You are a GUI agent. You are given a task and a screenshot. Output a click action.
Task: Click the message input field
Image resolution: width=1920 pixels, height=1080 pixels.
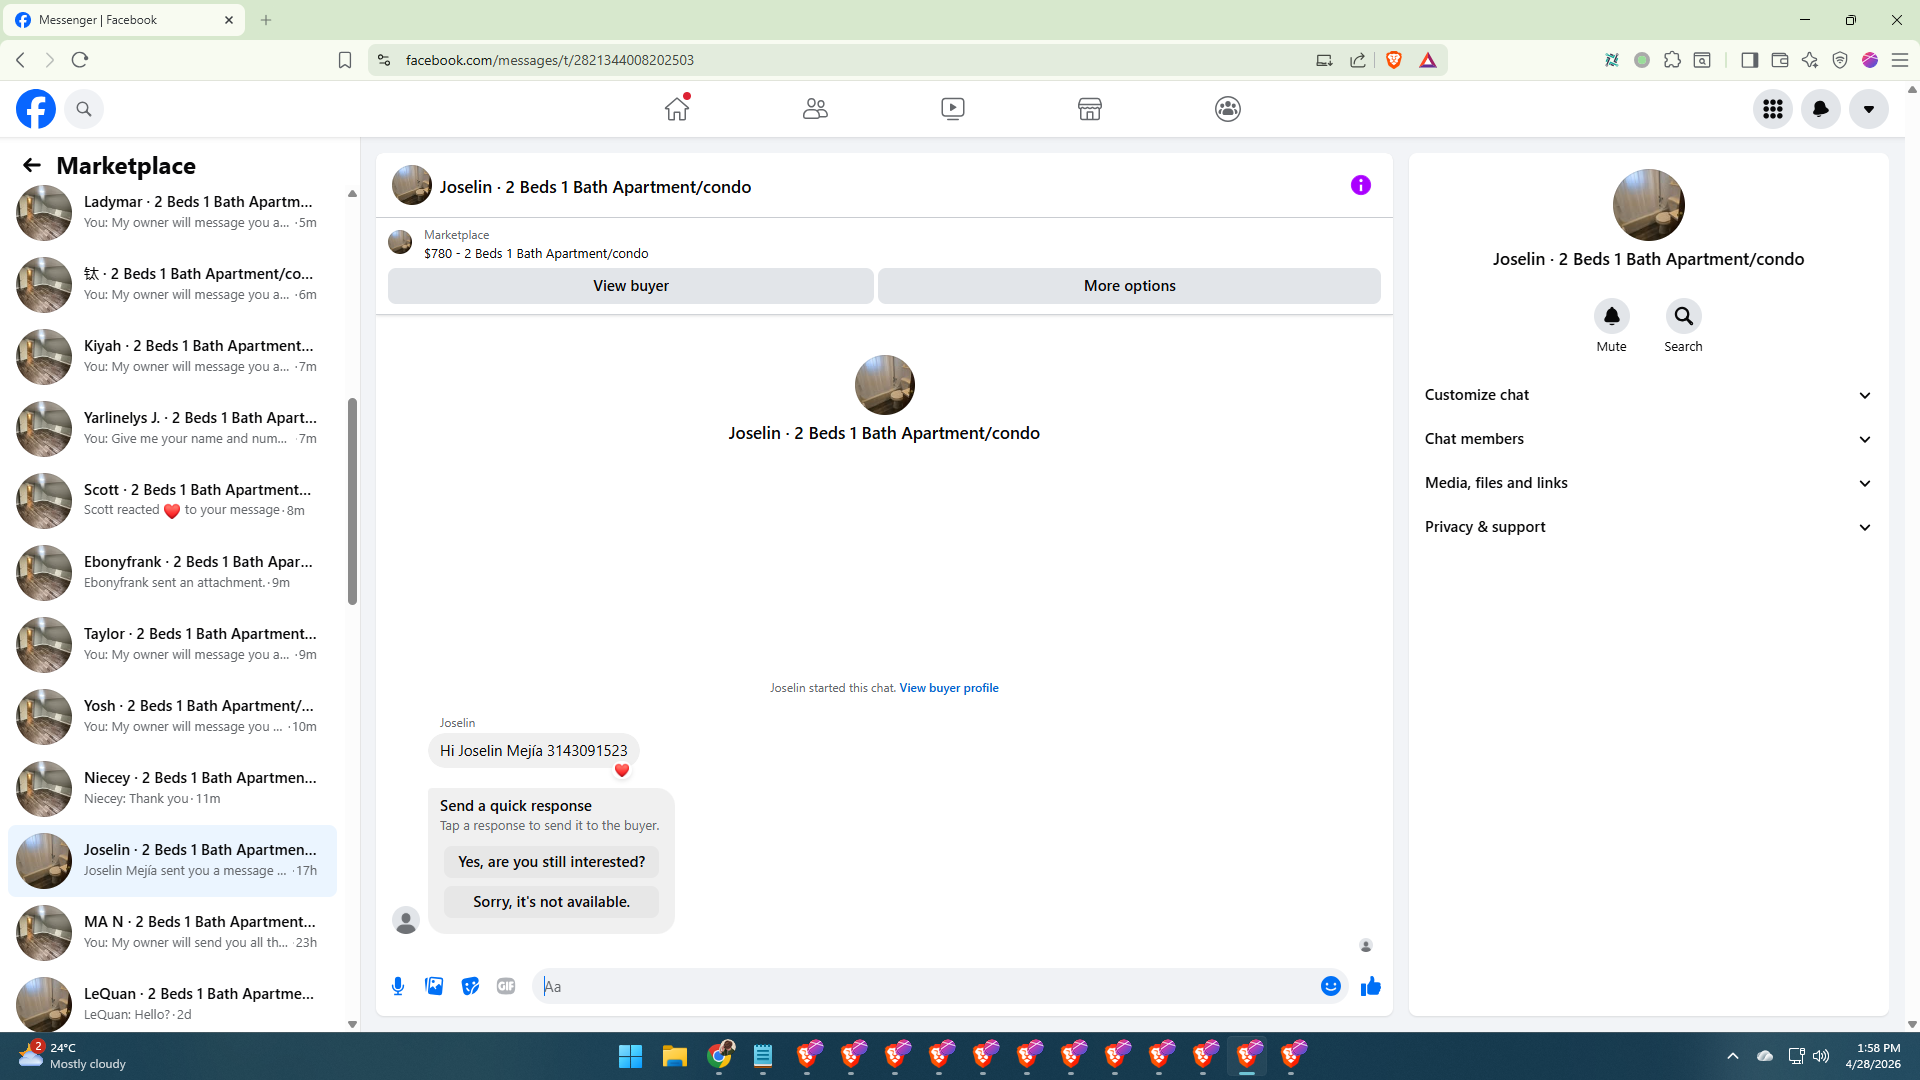[x=930, y=986]
